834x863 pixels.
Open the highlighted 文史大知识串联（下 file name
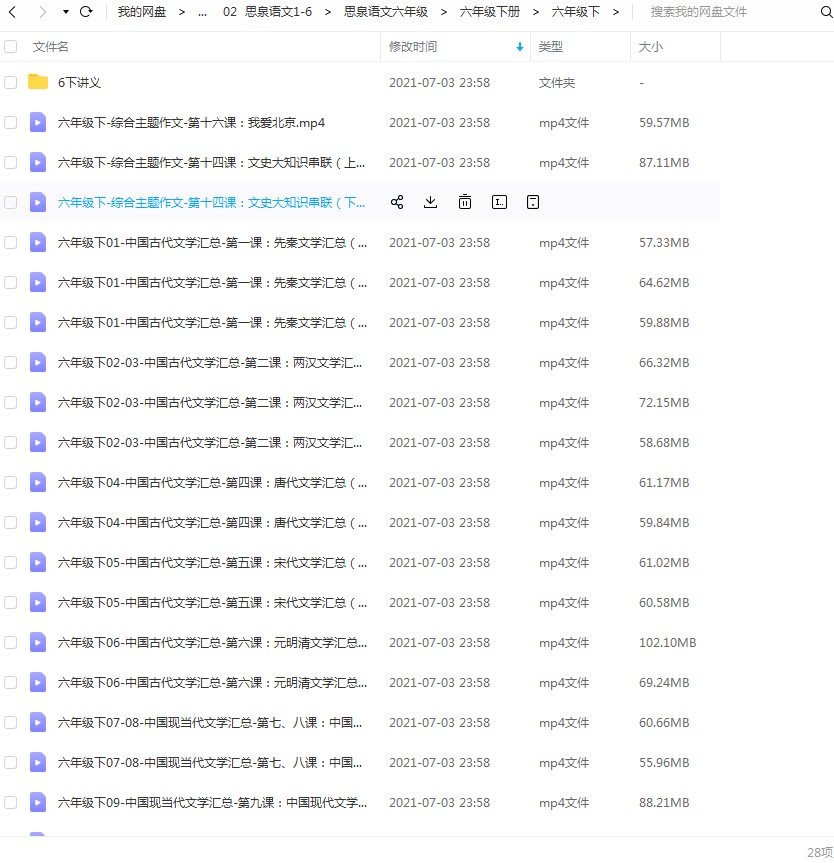[211, 203]
